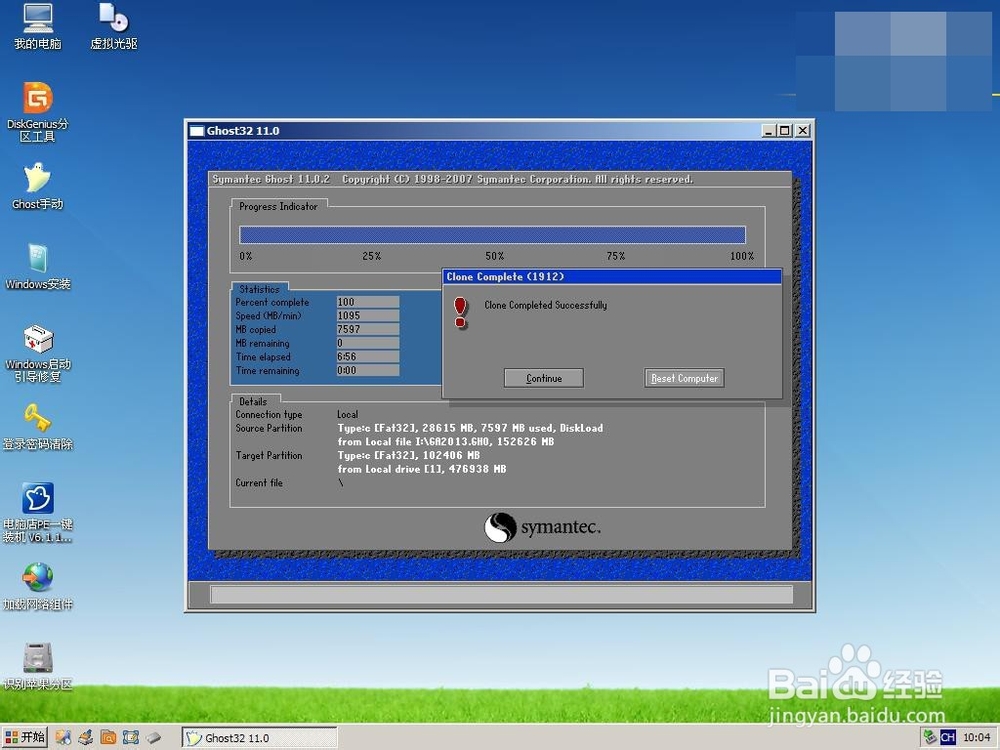Click the completed blue progress bar
The height and width of the screenshot is (750, 1000).
(492, 235)
